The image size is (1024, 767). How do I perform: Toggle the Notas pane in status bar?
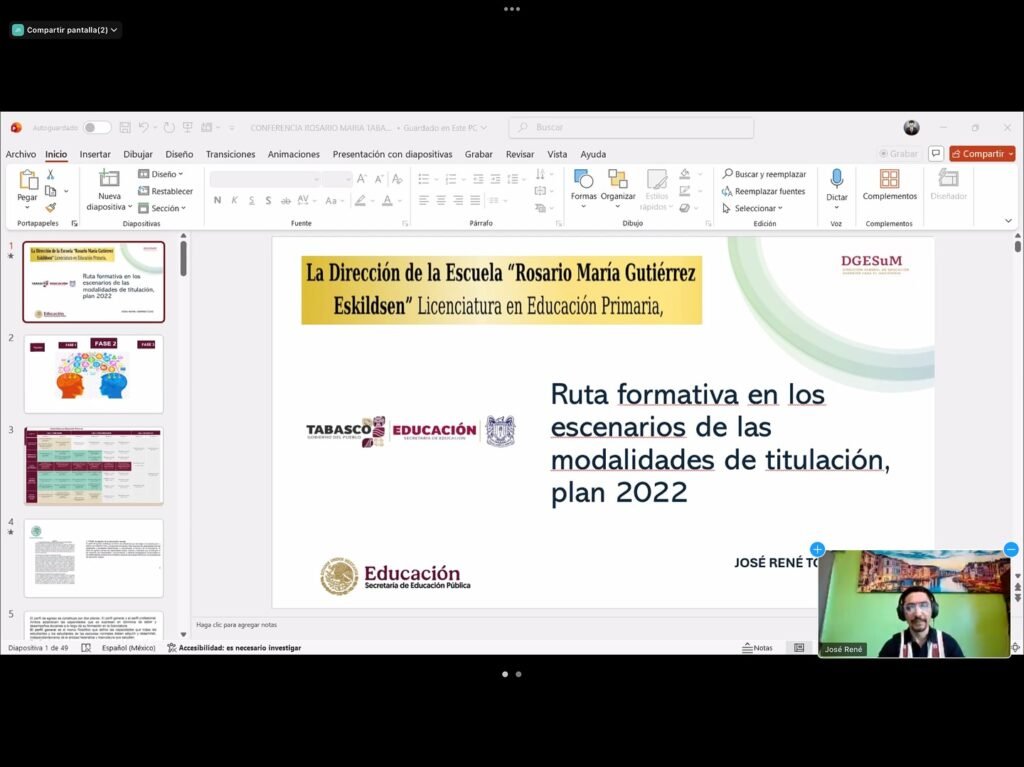pyautogui.click(x=757, y=648)
